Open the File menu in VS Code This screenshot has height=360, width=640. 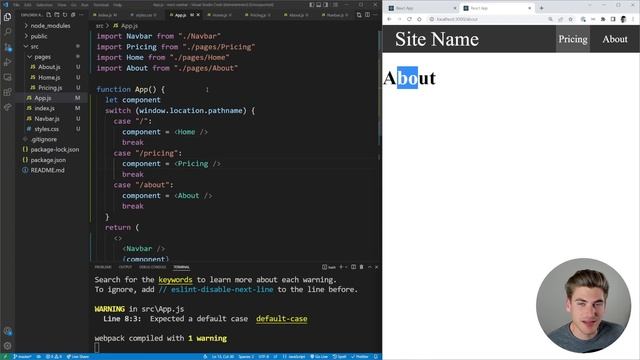[16, 5]
